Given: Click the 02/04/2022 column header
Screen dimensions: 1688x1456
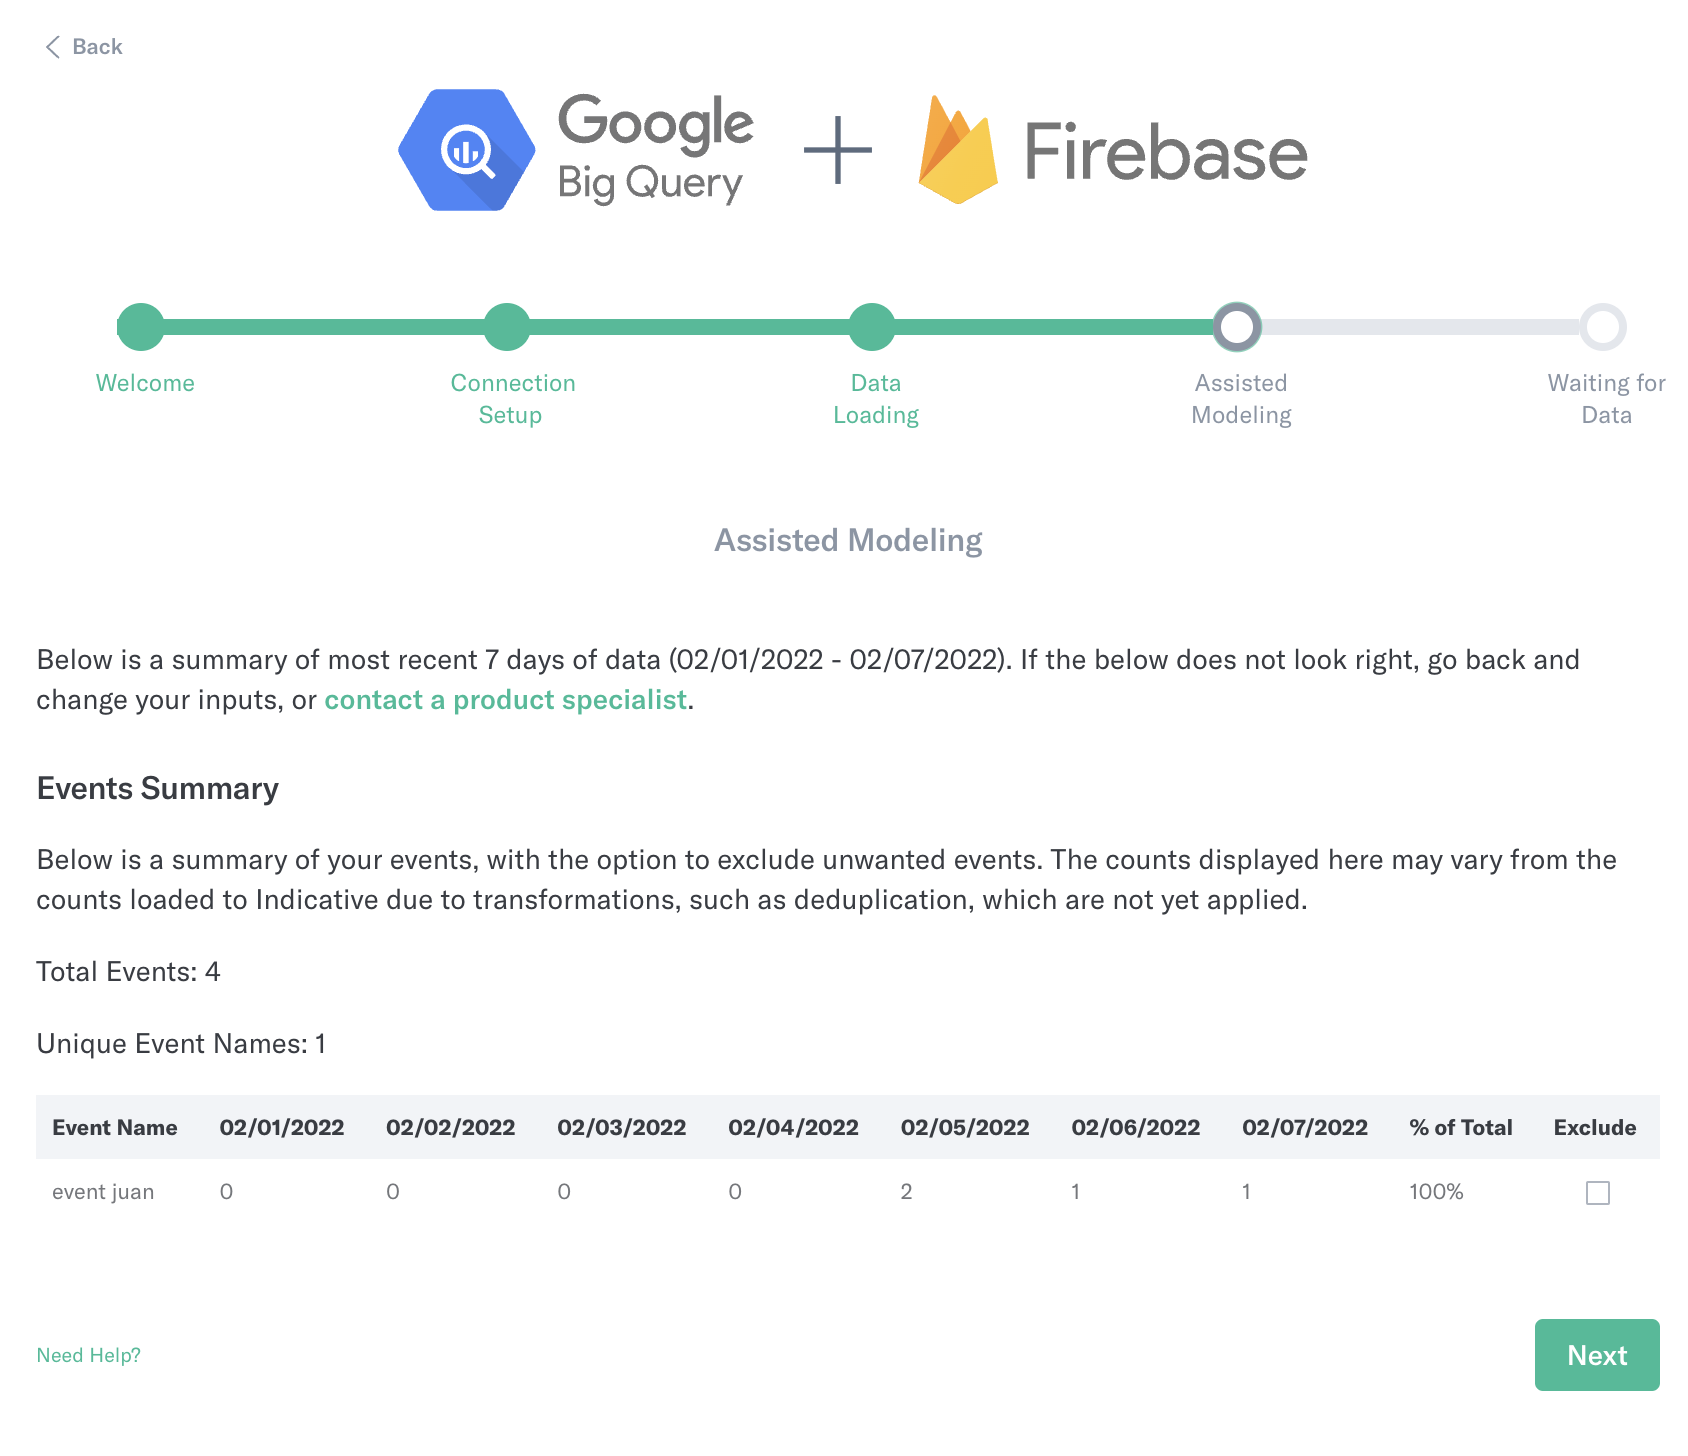Looking at the screenshot, I should tap(794, 1128).
